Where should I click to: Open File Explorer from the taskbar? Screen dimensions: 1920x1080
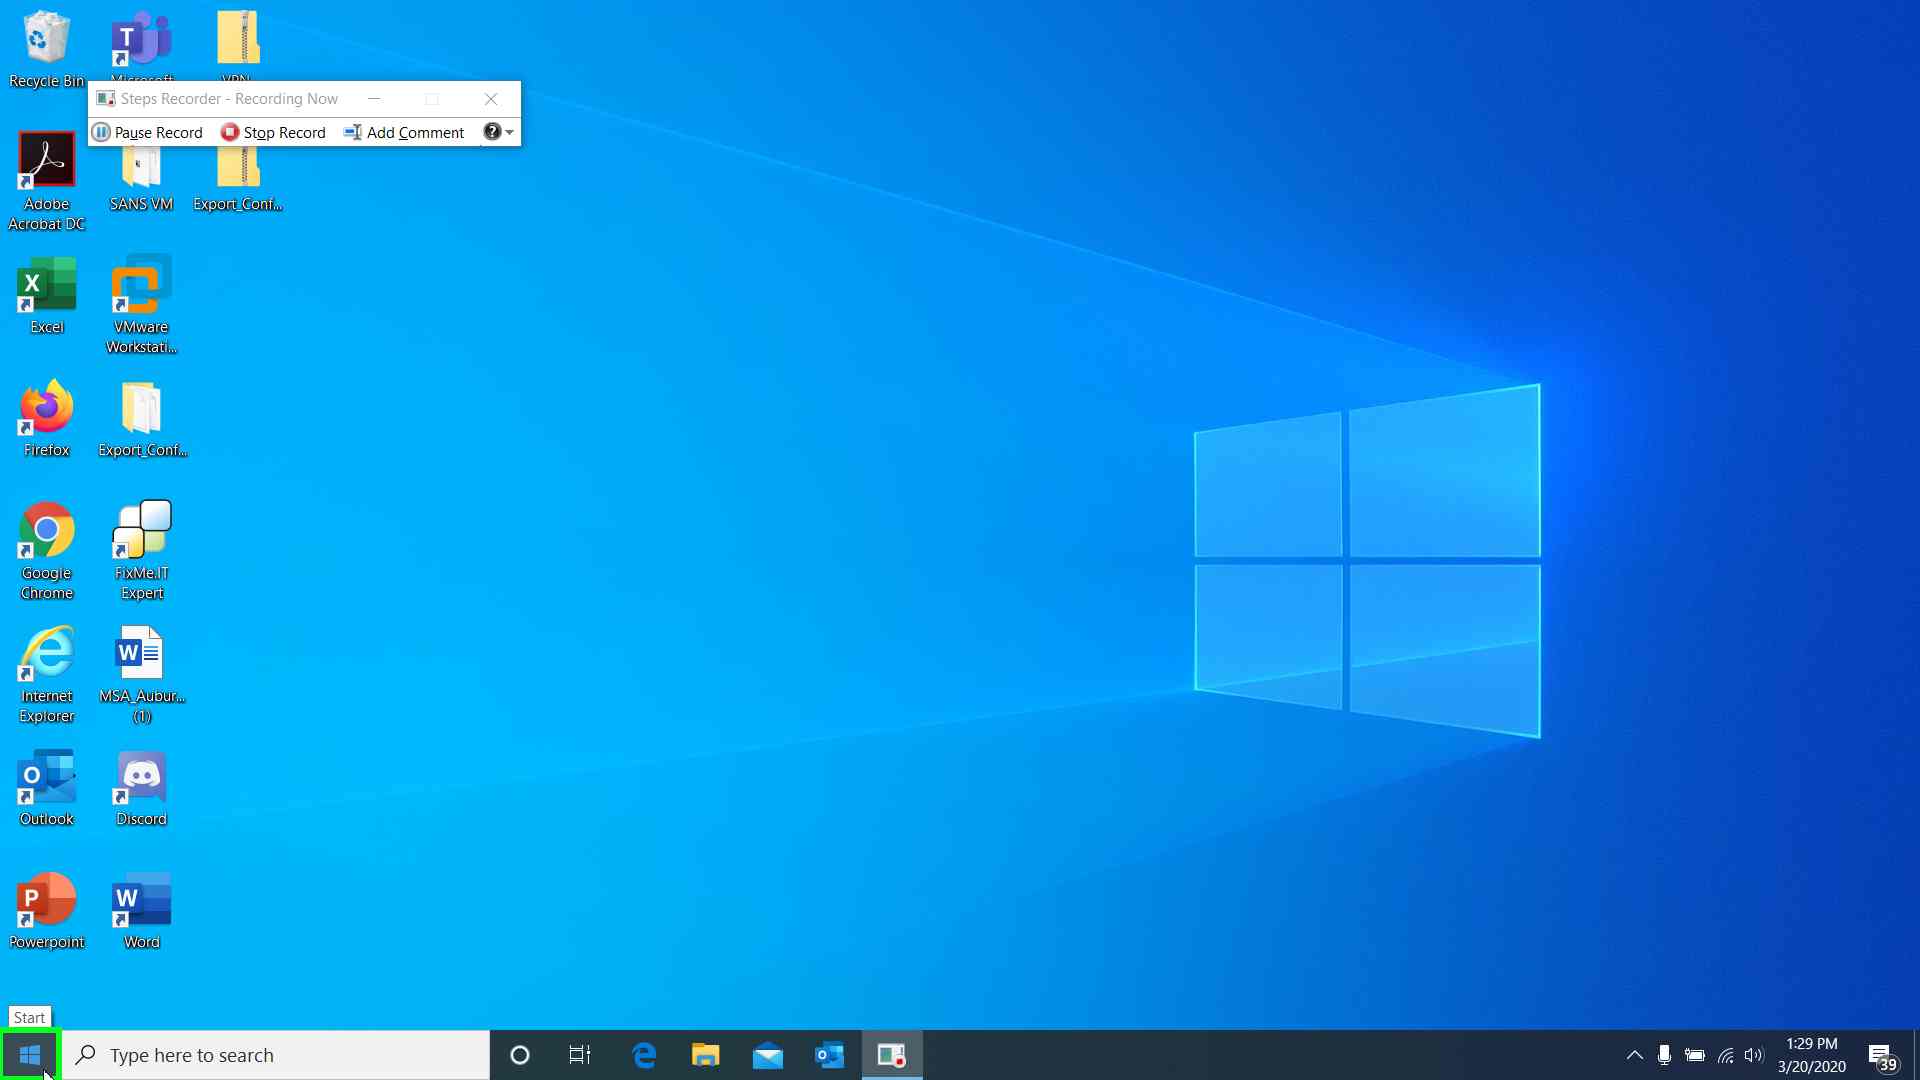[706, 1055]
